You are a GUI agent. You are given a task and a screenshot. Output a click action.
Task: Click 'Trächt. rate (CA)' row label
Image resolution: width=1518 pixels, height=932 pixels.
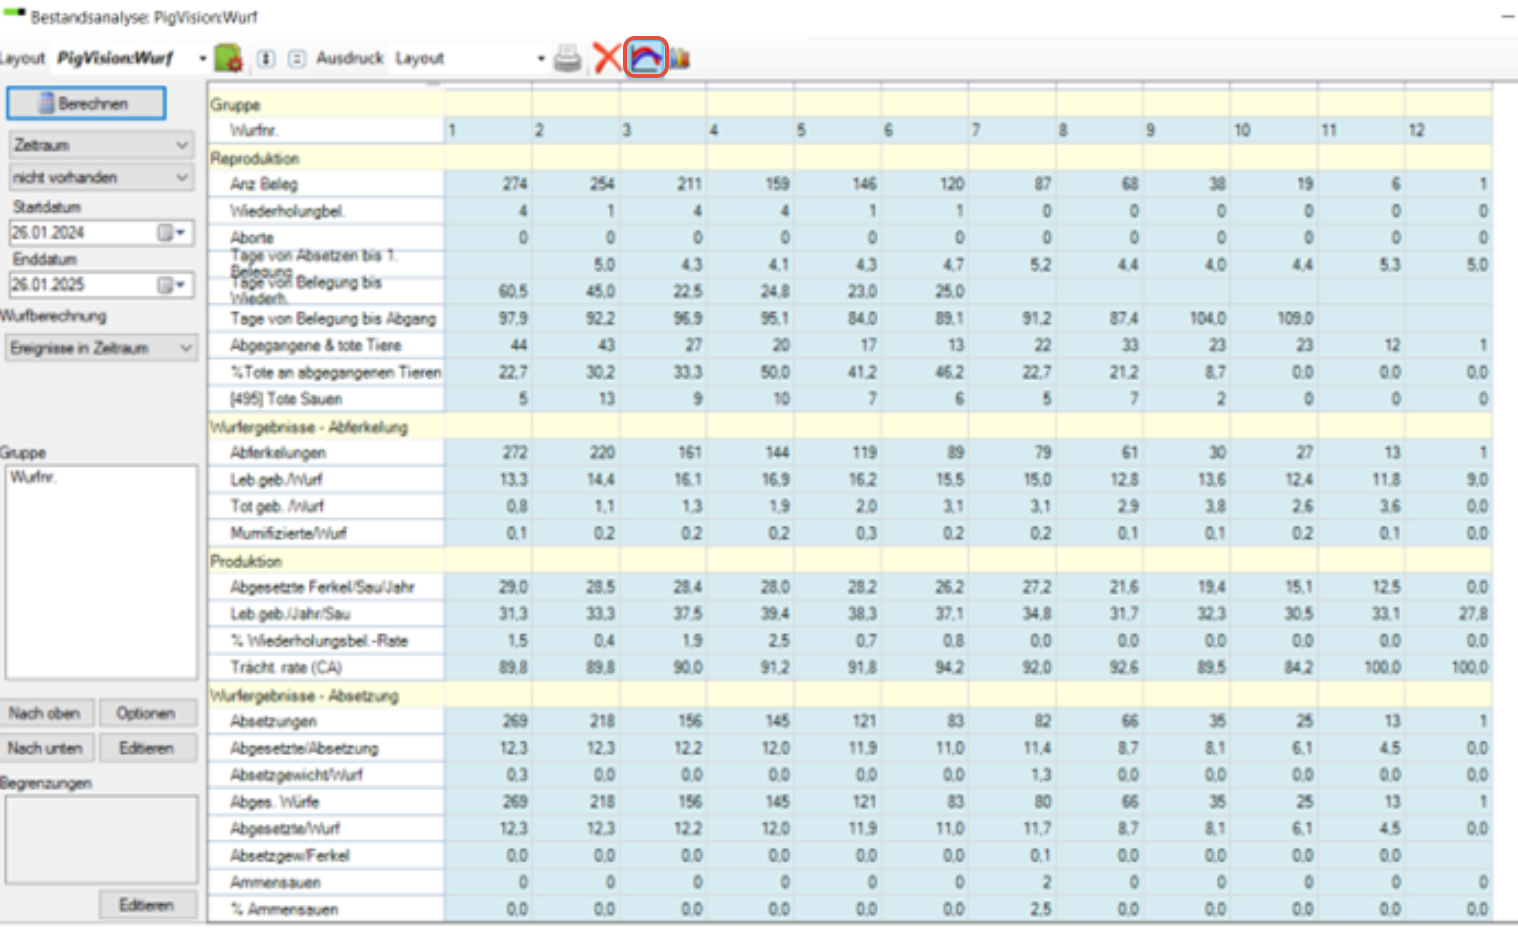pyautogui.click(x=286, y=667)
